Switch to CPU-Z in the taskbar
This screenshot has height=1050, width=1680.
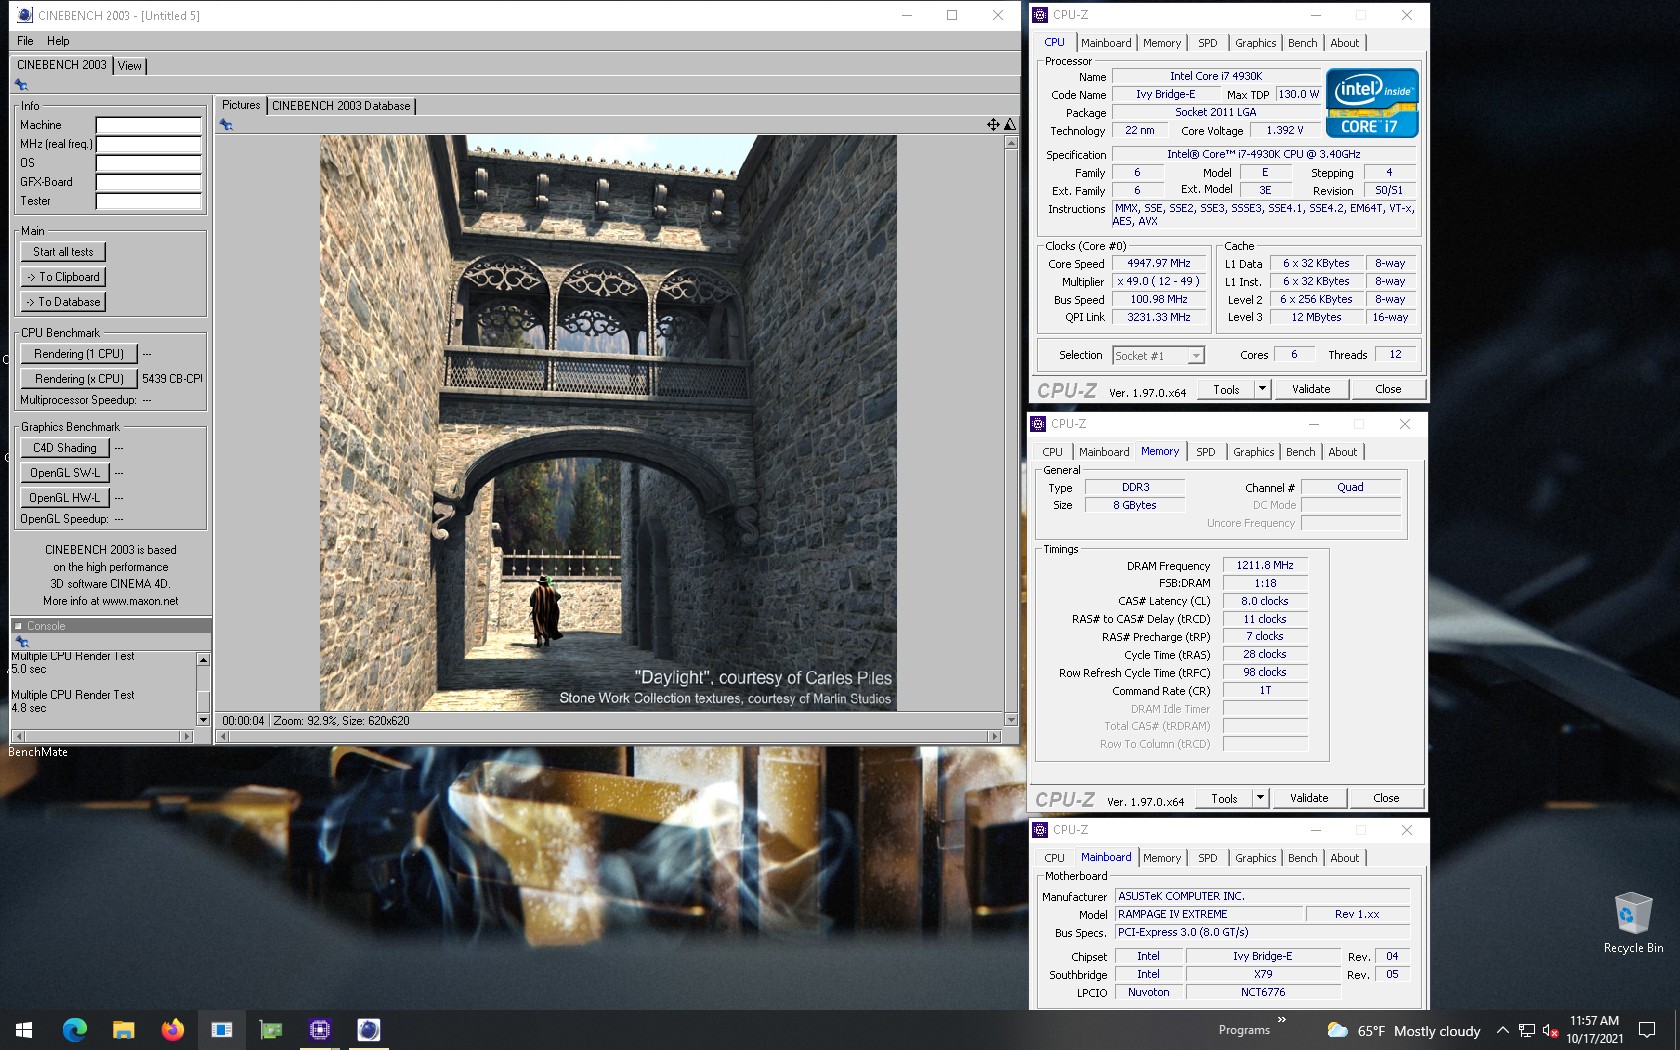click(320, 1030)
